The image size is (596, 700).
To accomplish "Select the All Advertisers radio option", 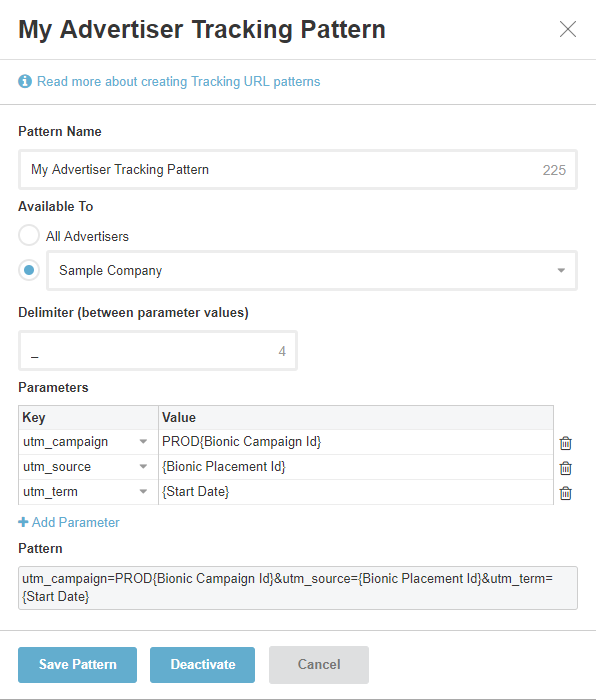I will click(x=29, y=235).
